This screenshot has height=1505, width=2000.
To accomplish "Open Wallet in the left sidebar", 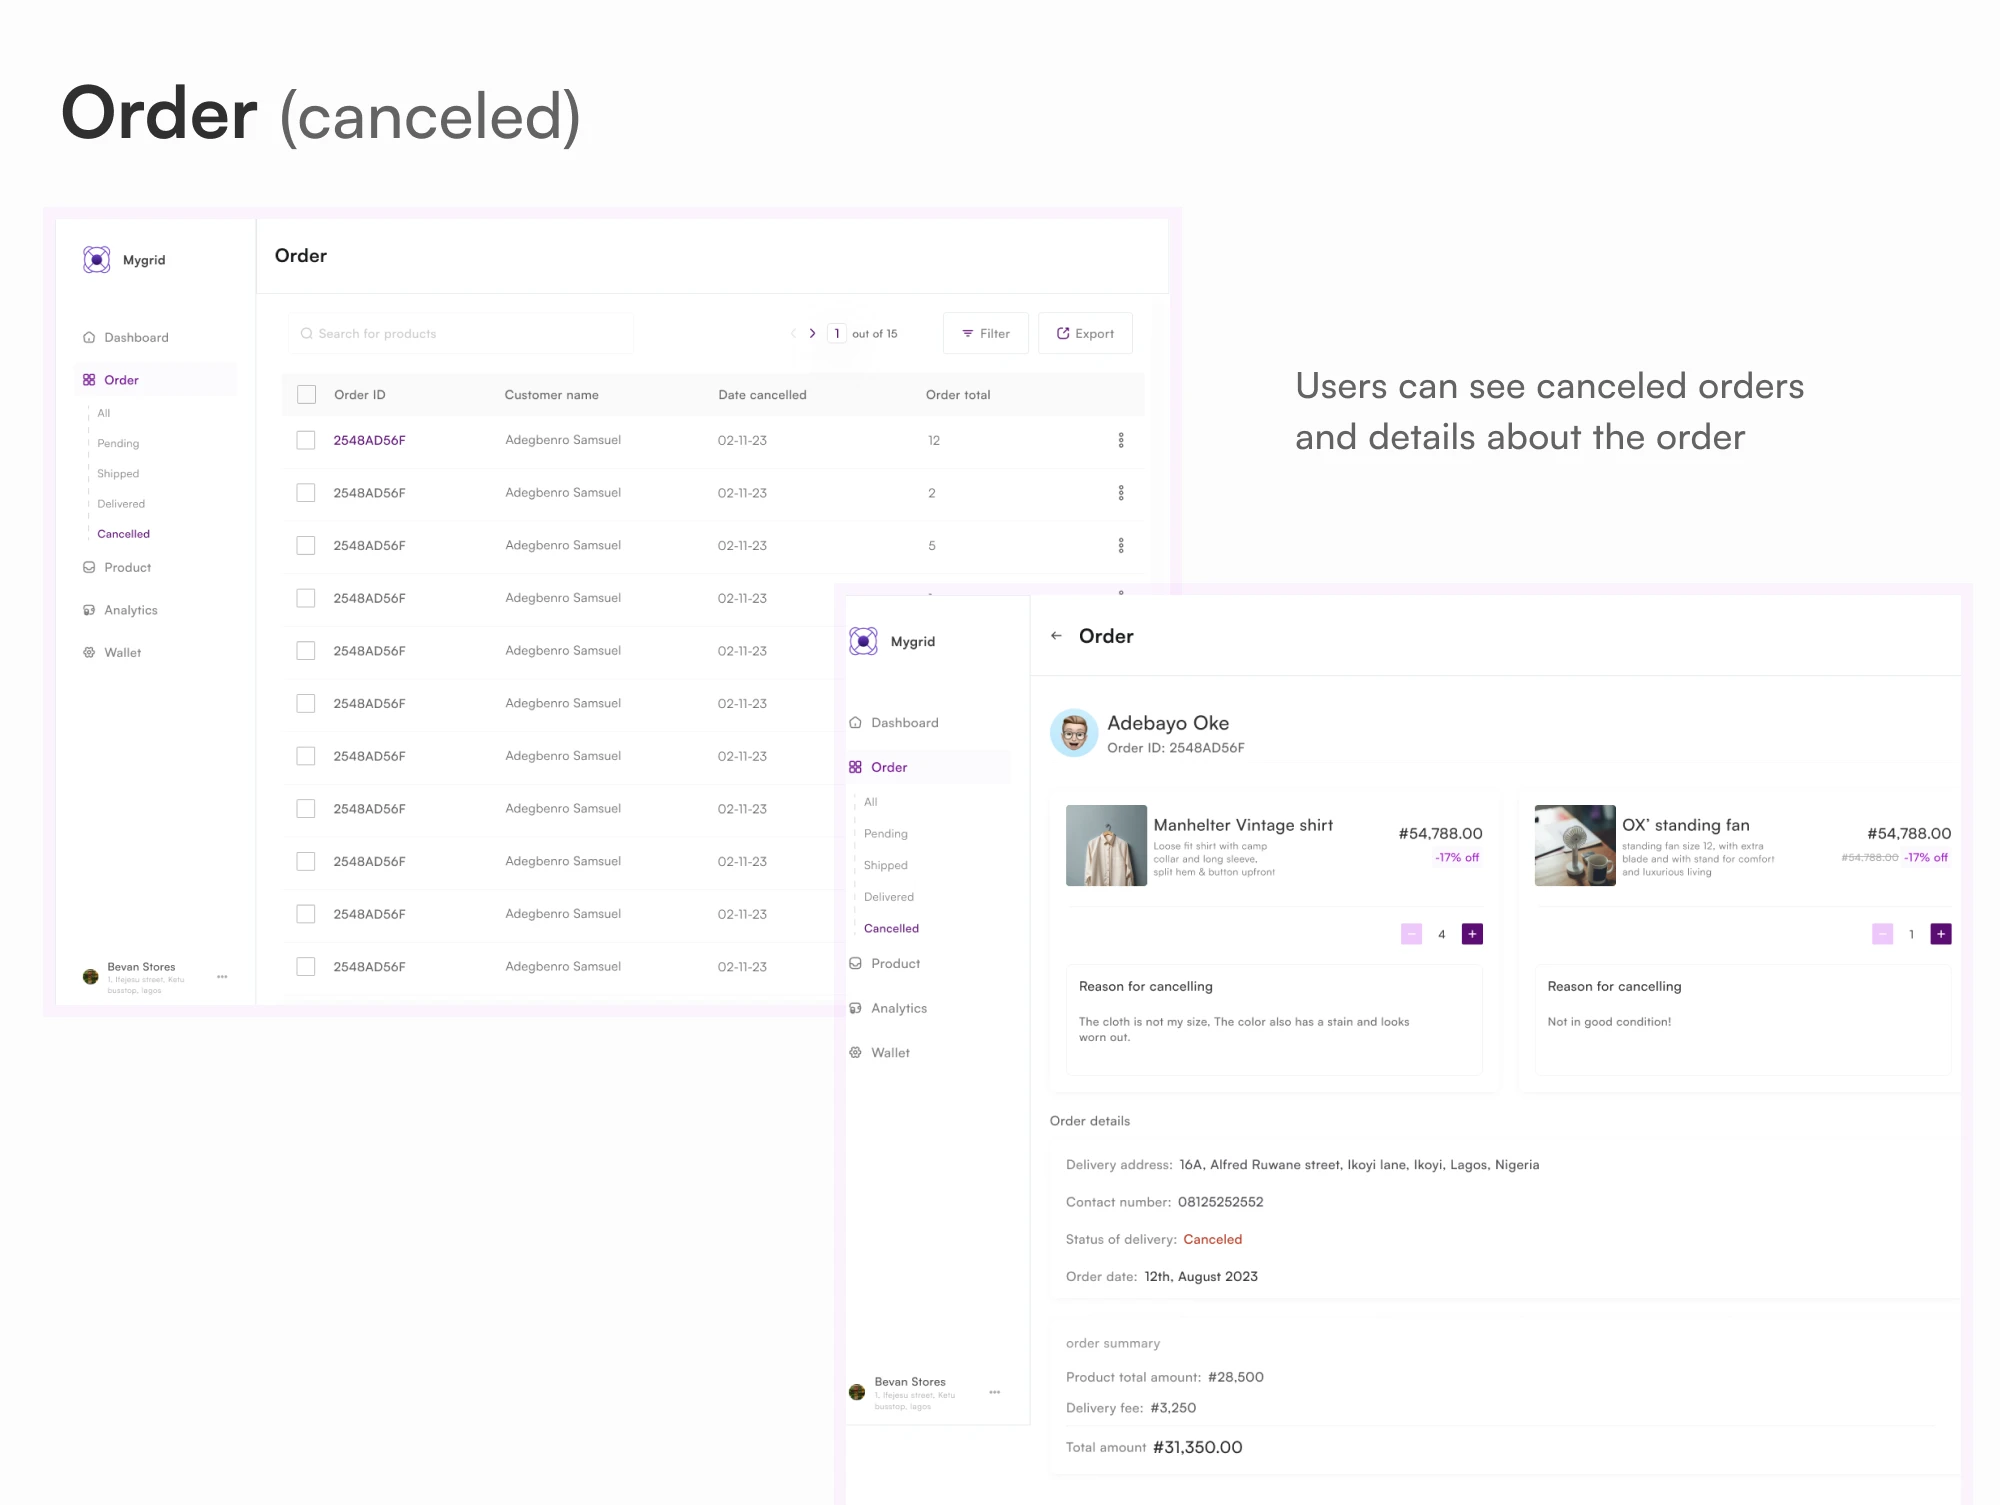I will [123, 653].
